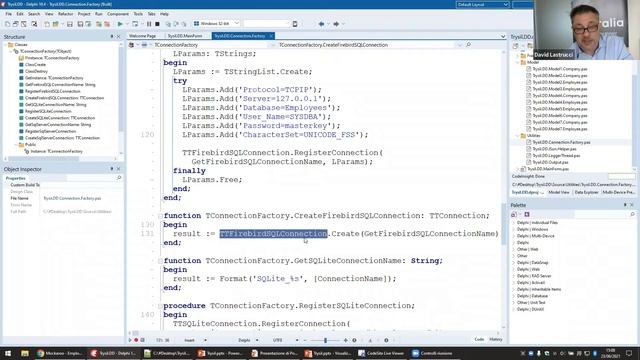Open the Component menu

pos(118,14)
